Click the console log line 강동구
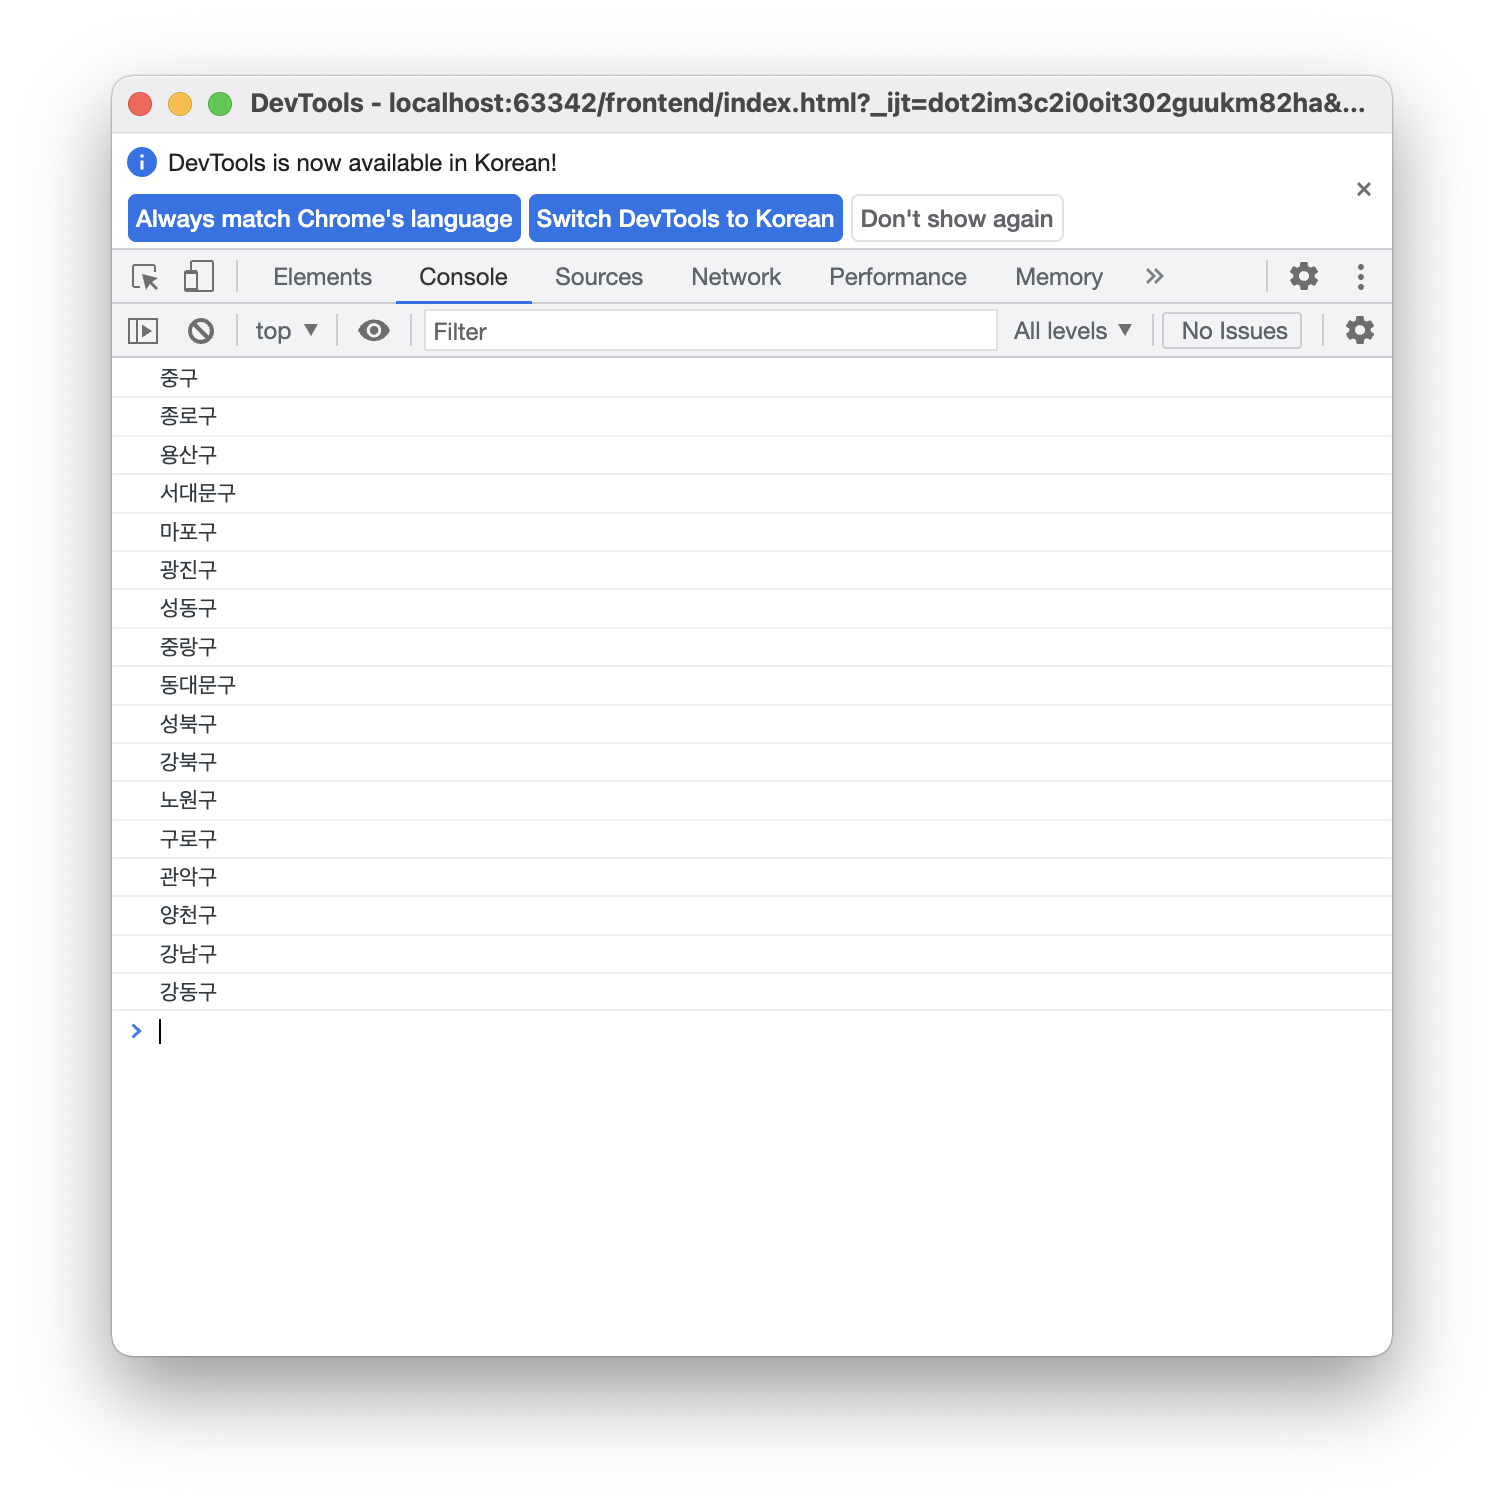 point(752,992)
